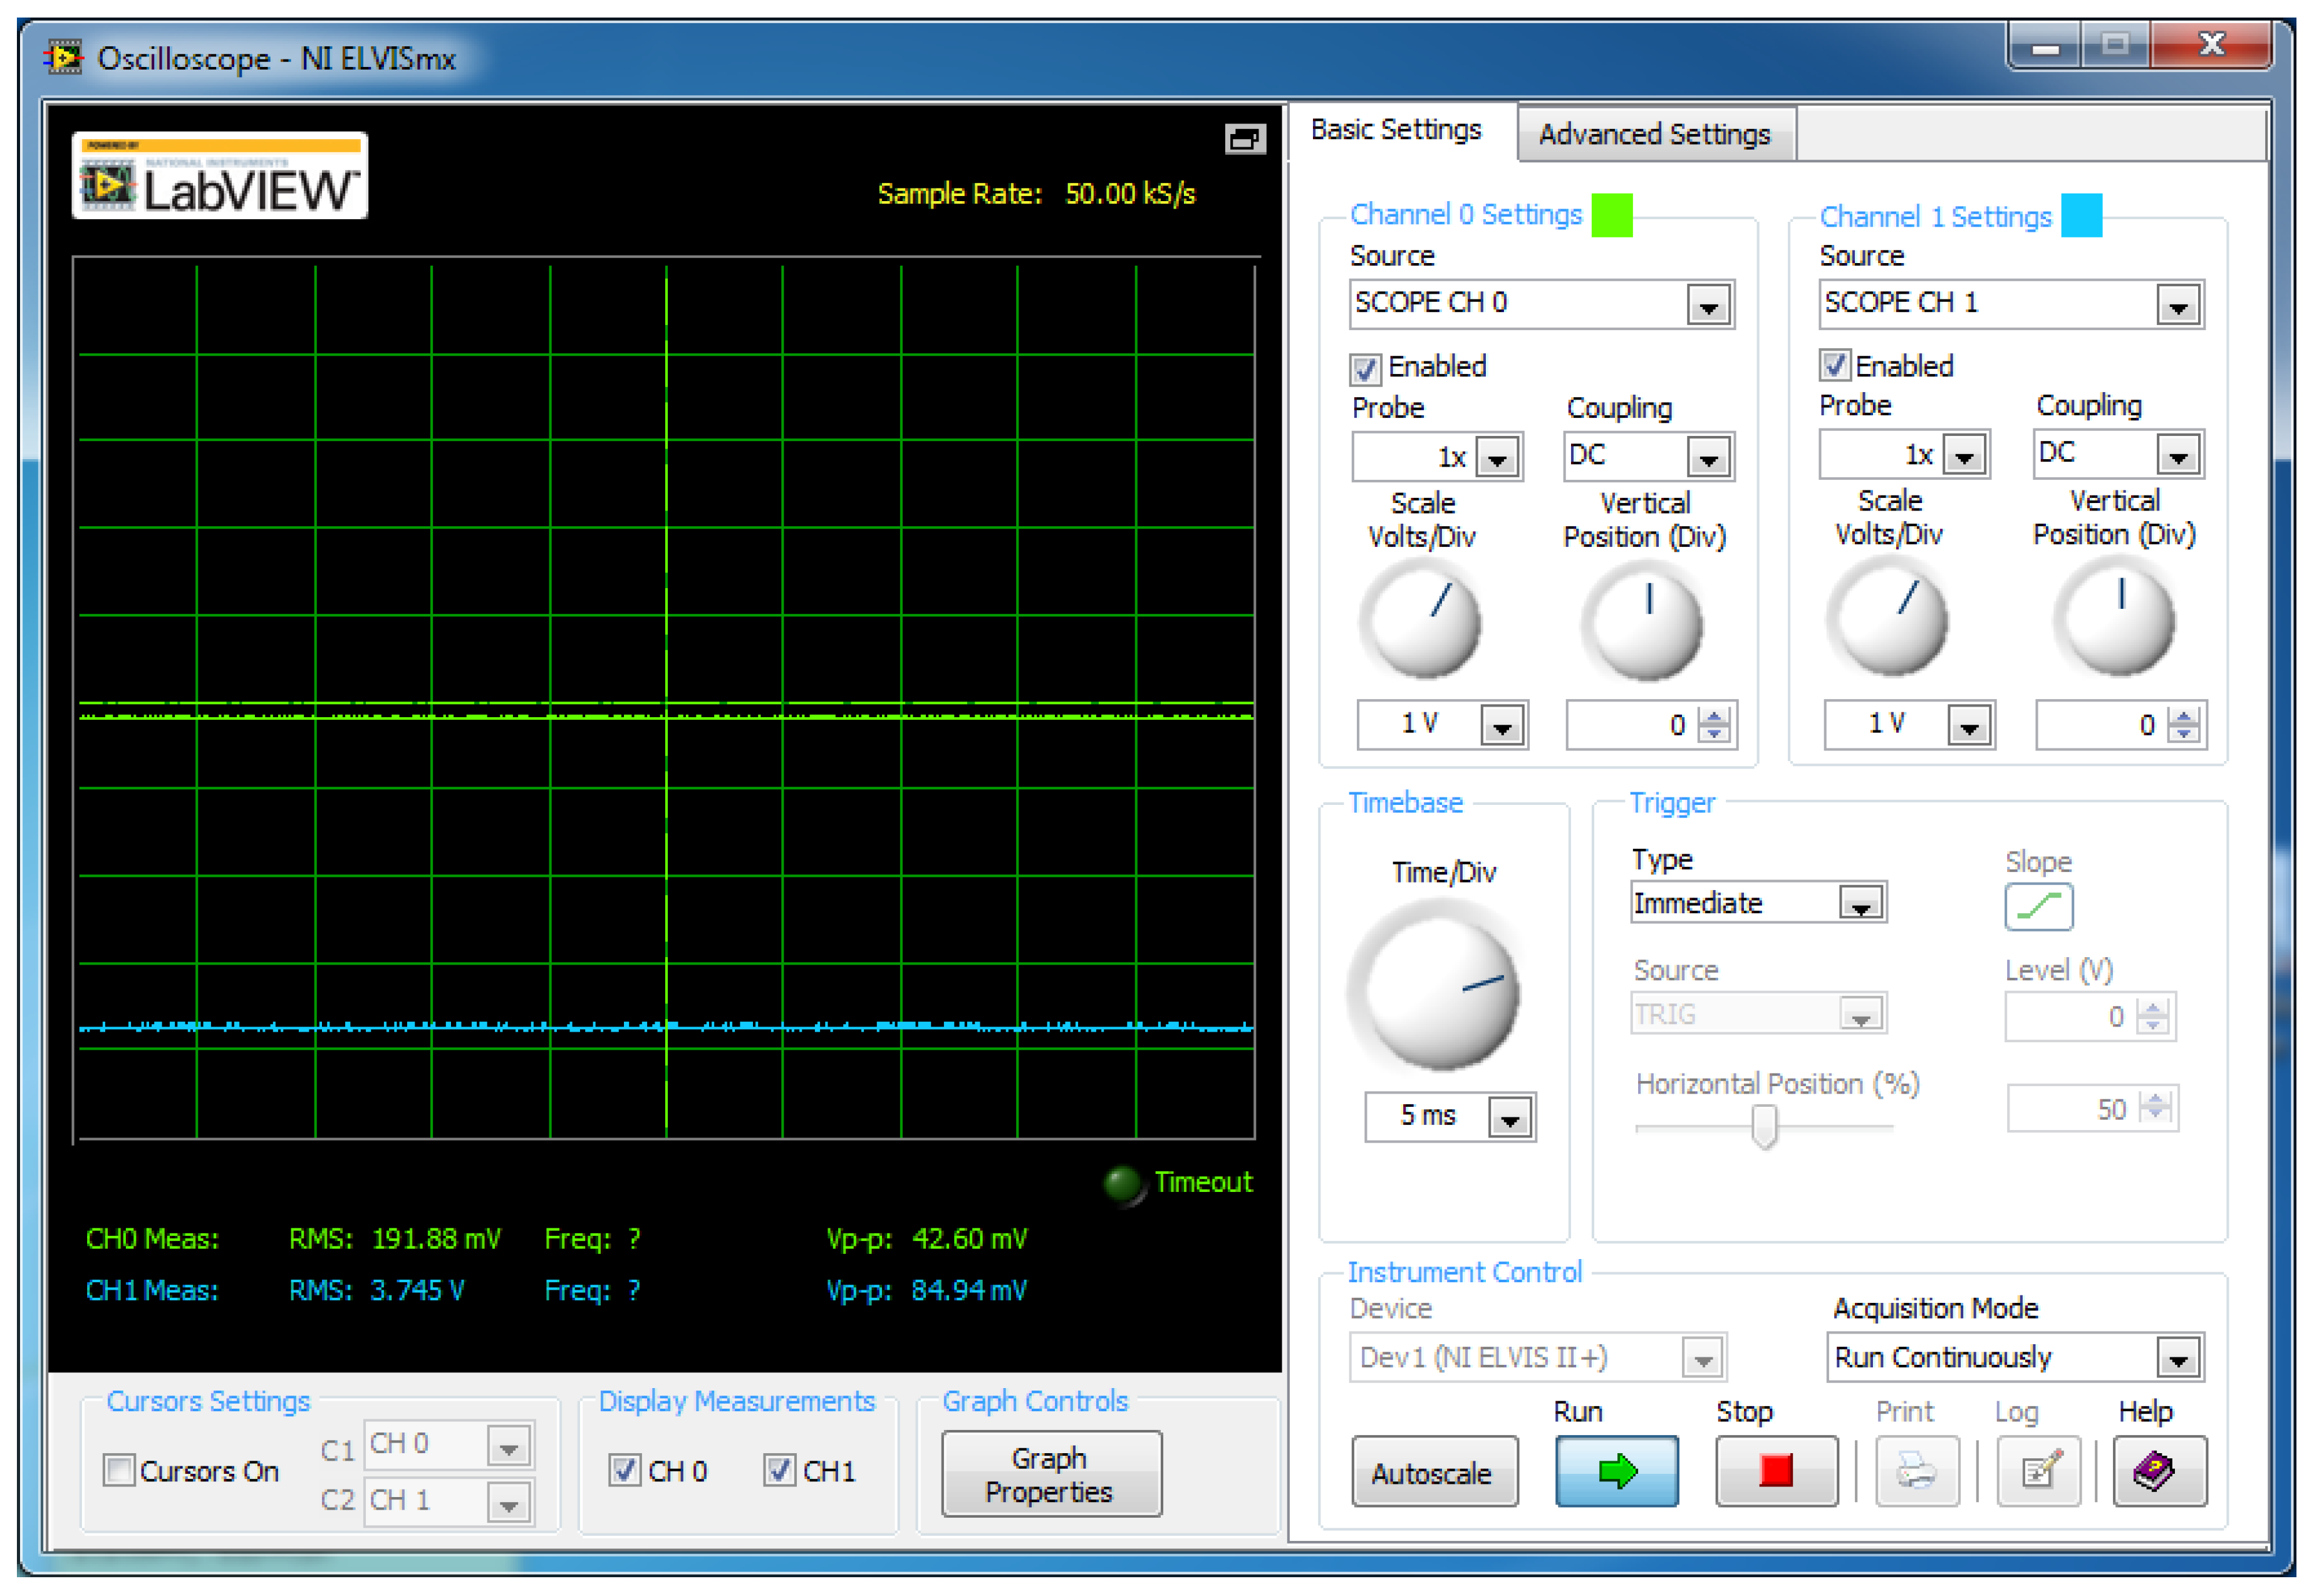Screen dimensions: 2314x1596
Task: Click the oscilloscope app icon in the title bar
Action: coord(64,58)
